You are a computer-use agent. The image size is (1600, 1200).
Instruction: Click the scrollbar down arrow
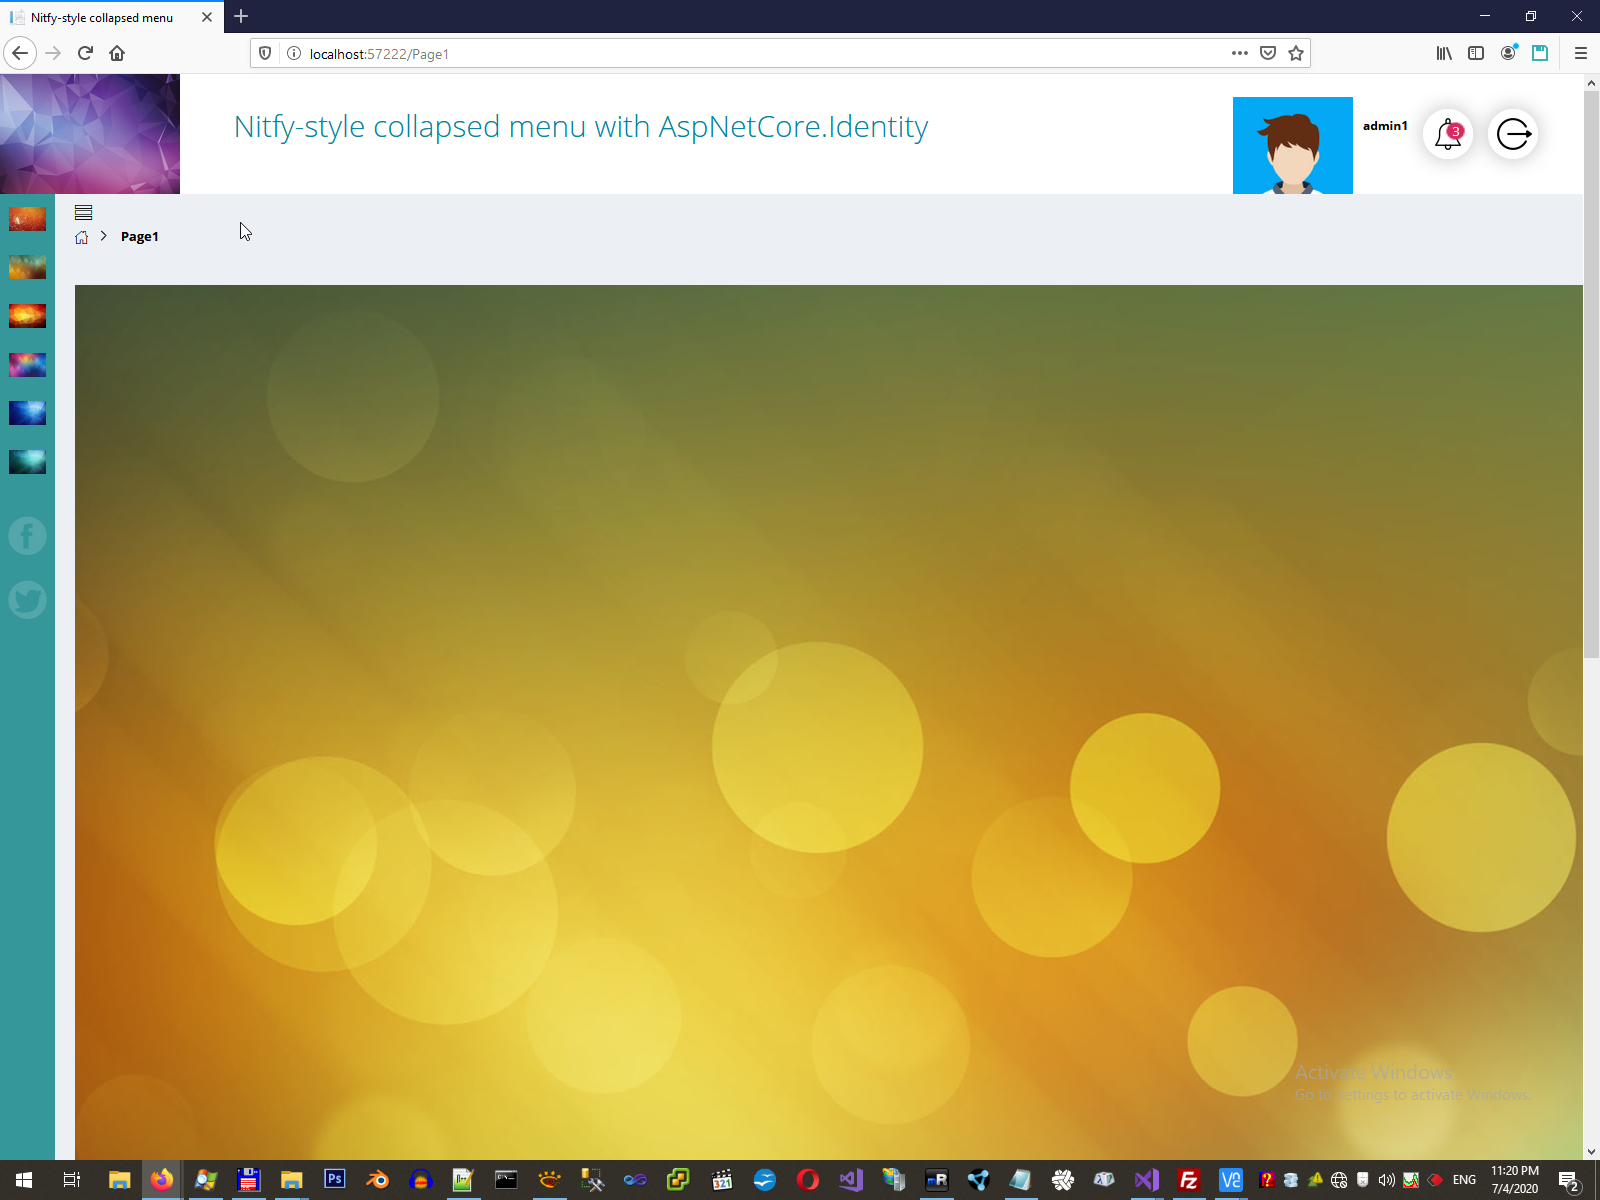(x=1591, y=1151)
